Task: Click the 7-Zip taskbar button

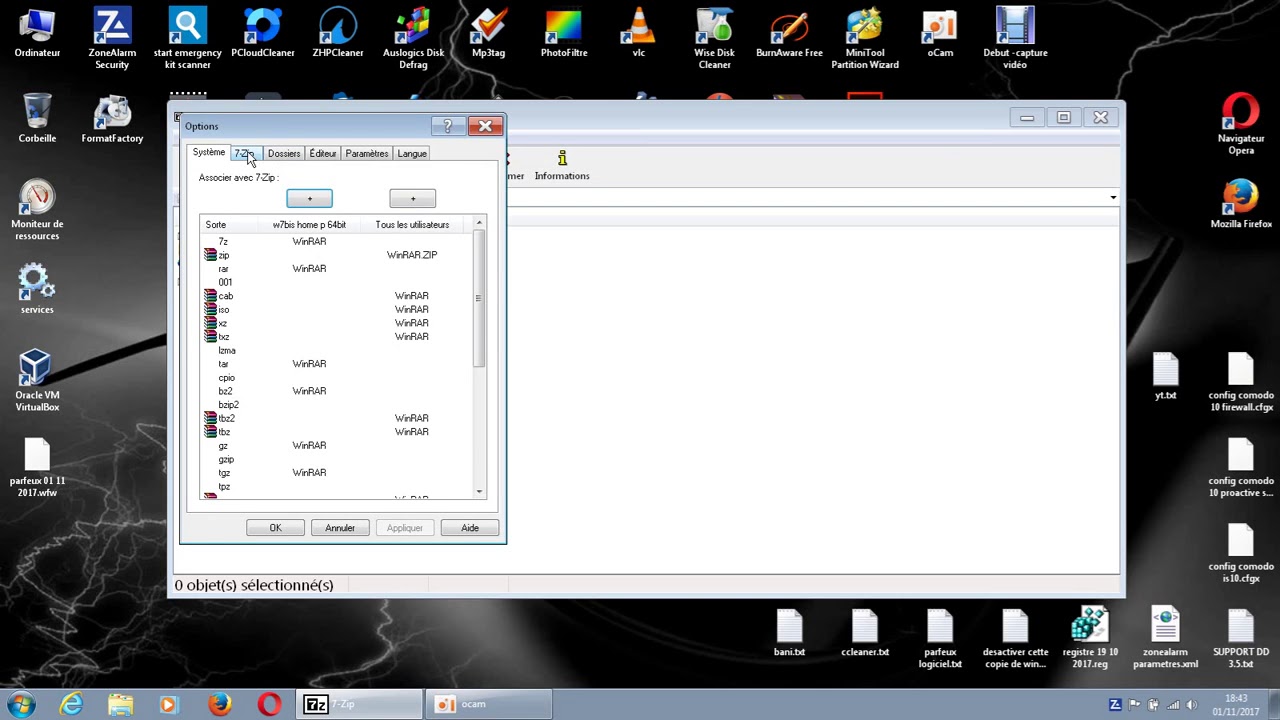Action: coord(359,705)
